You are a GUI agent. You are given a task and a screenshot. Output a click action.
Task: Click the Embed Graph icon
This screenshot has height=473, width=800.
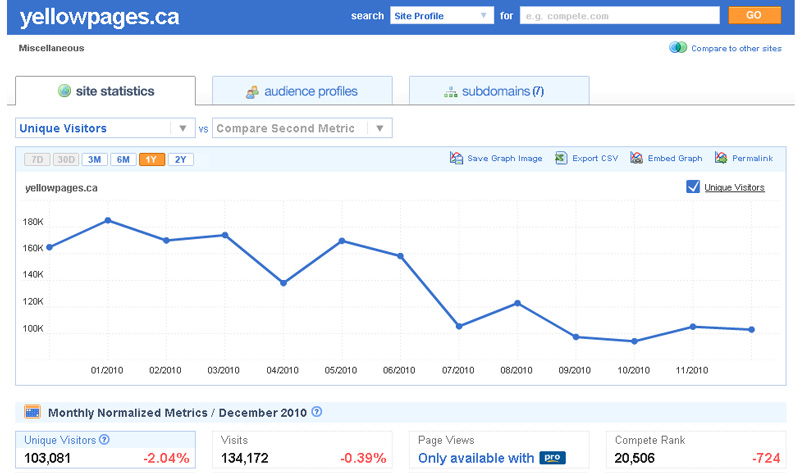point(636,158)
